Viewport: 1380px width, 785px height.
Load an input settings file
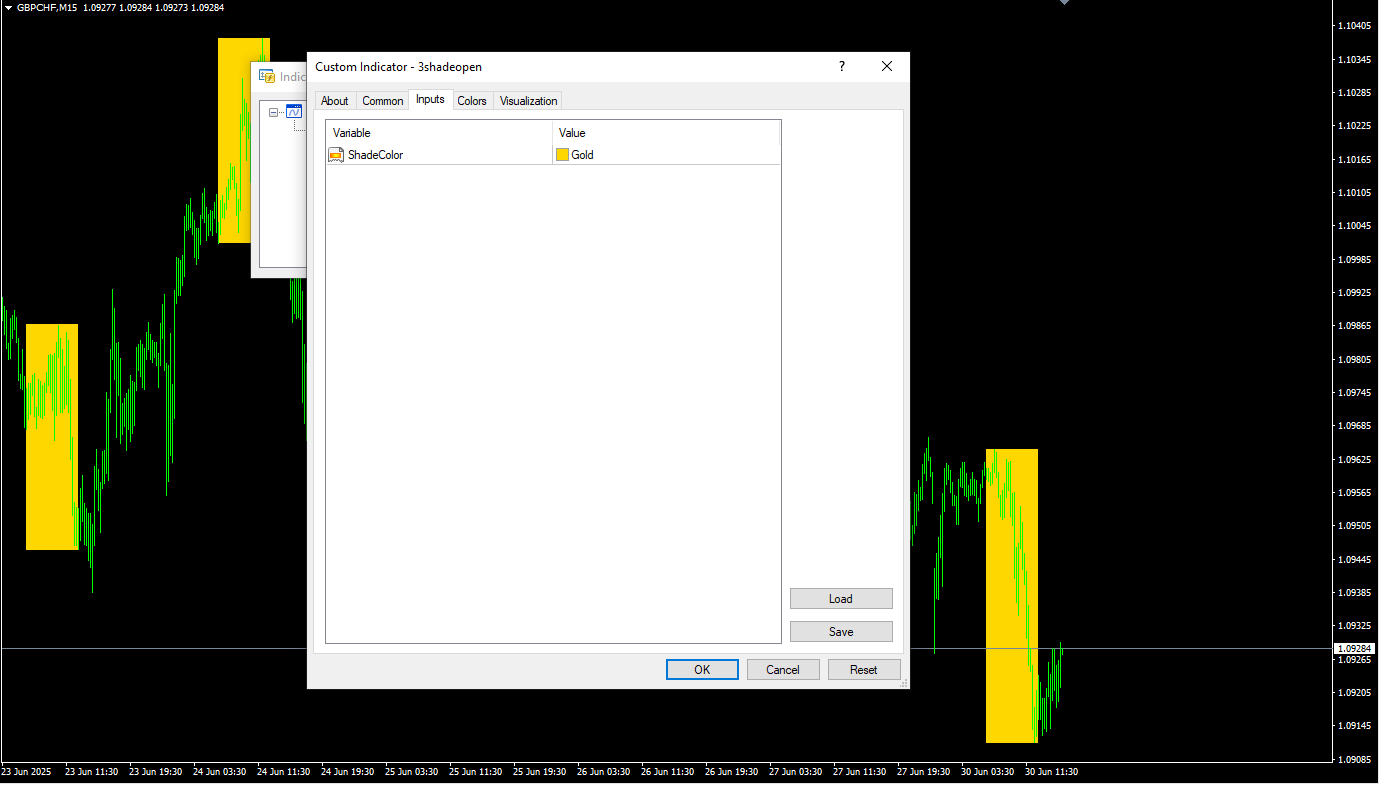[x=841, y=599]
